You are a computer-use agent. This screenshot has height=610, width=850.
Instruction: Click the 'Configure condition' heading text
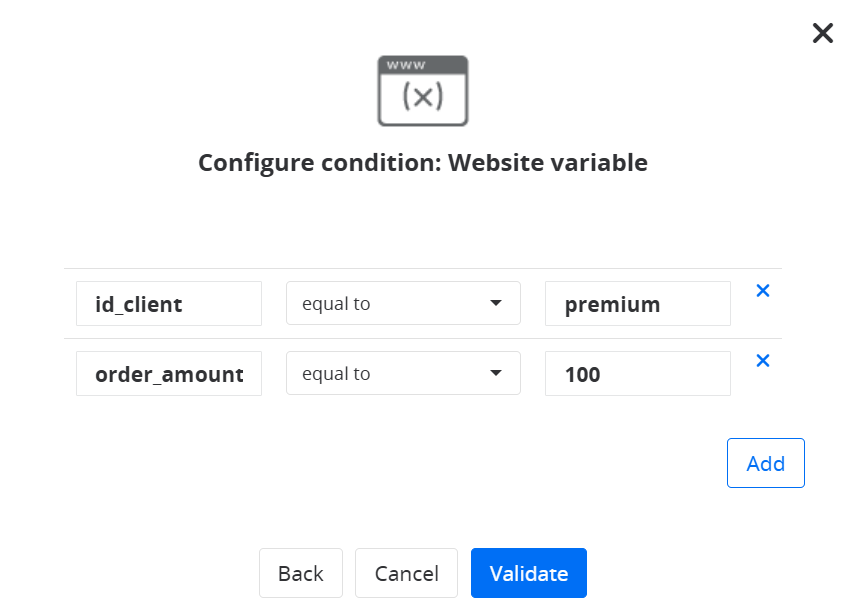click(x=319, y=163)
